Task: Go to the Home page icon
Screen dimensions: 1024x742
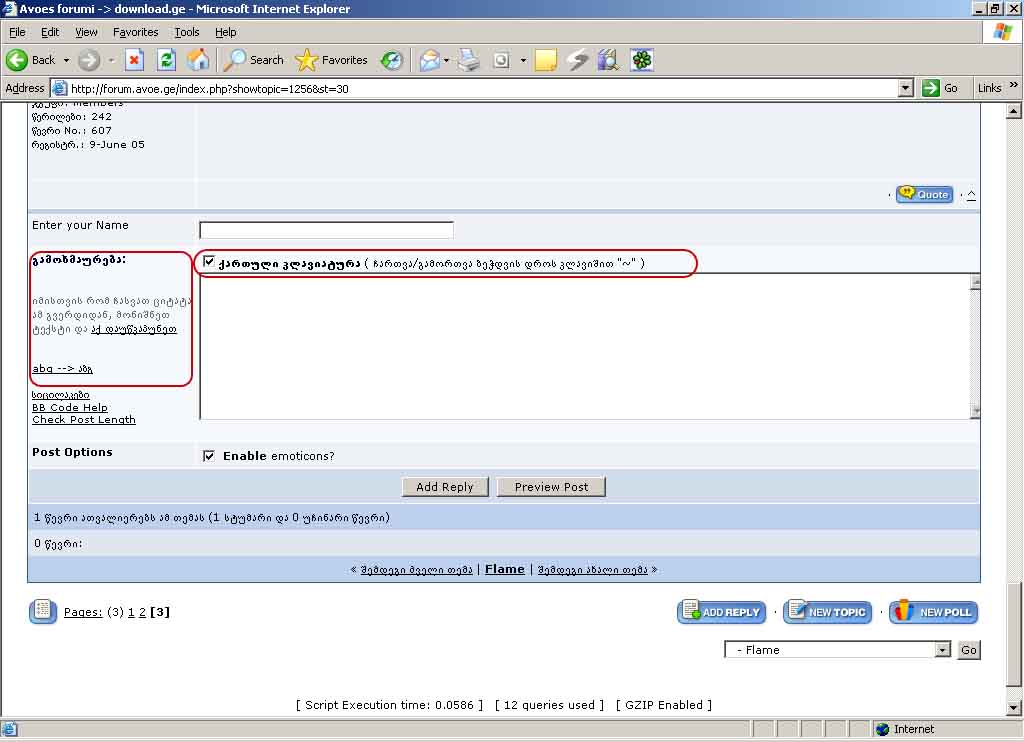Action: (199, 60)
